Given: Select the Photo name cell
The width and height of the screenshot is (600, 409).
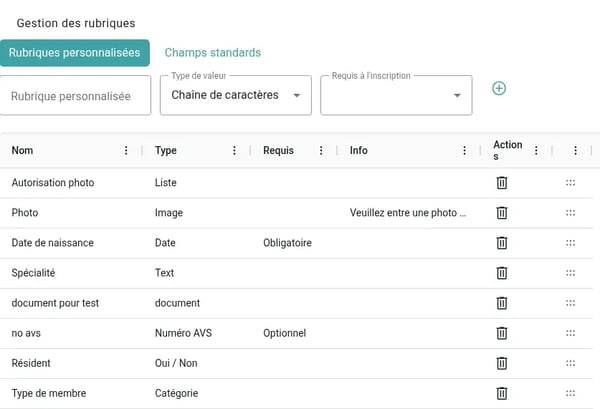Looking at the screenshot, I should click(25, 213).
